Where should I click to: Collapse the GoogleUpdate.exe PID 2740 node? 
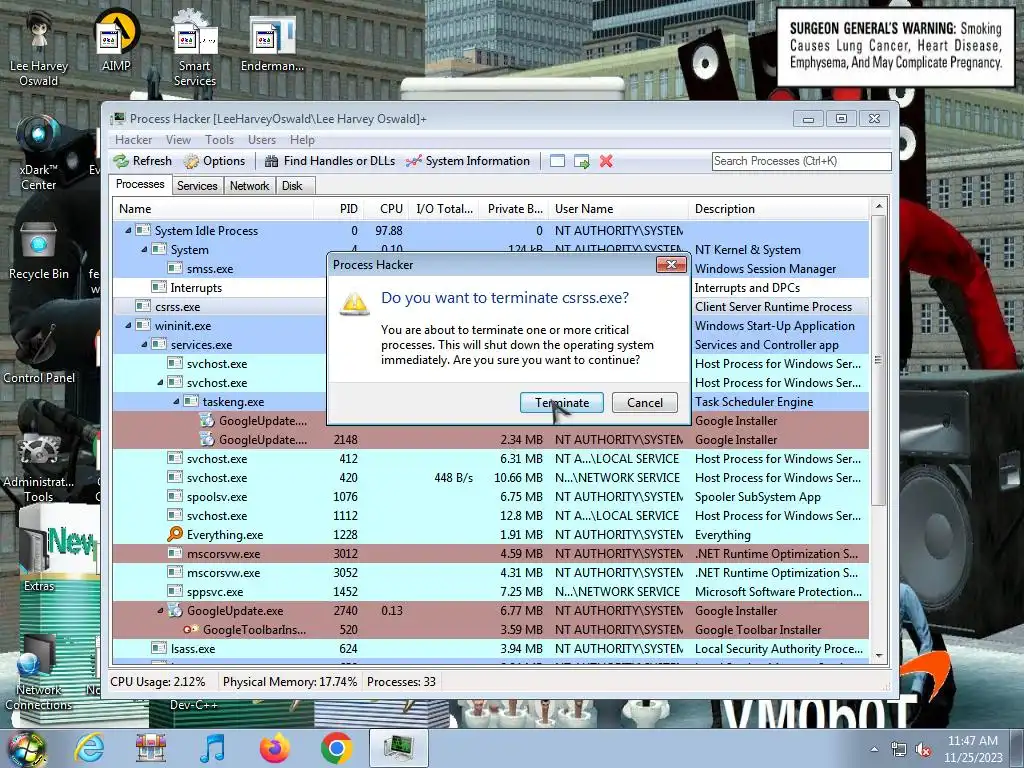click(160, 611)
